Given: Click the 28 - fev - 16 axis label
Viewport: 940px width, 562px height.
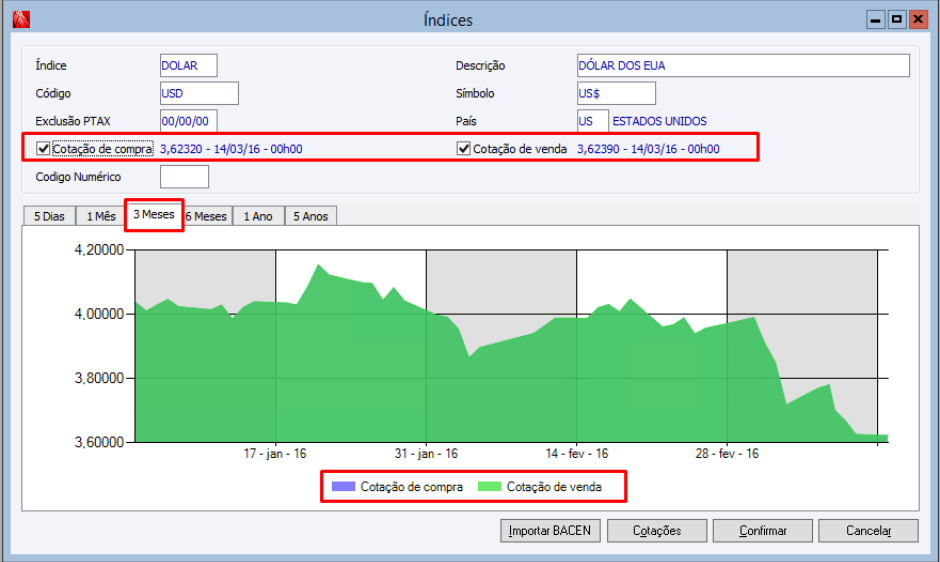Looking at the screenshot, I should click(x=727, y=453).
